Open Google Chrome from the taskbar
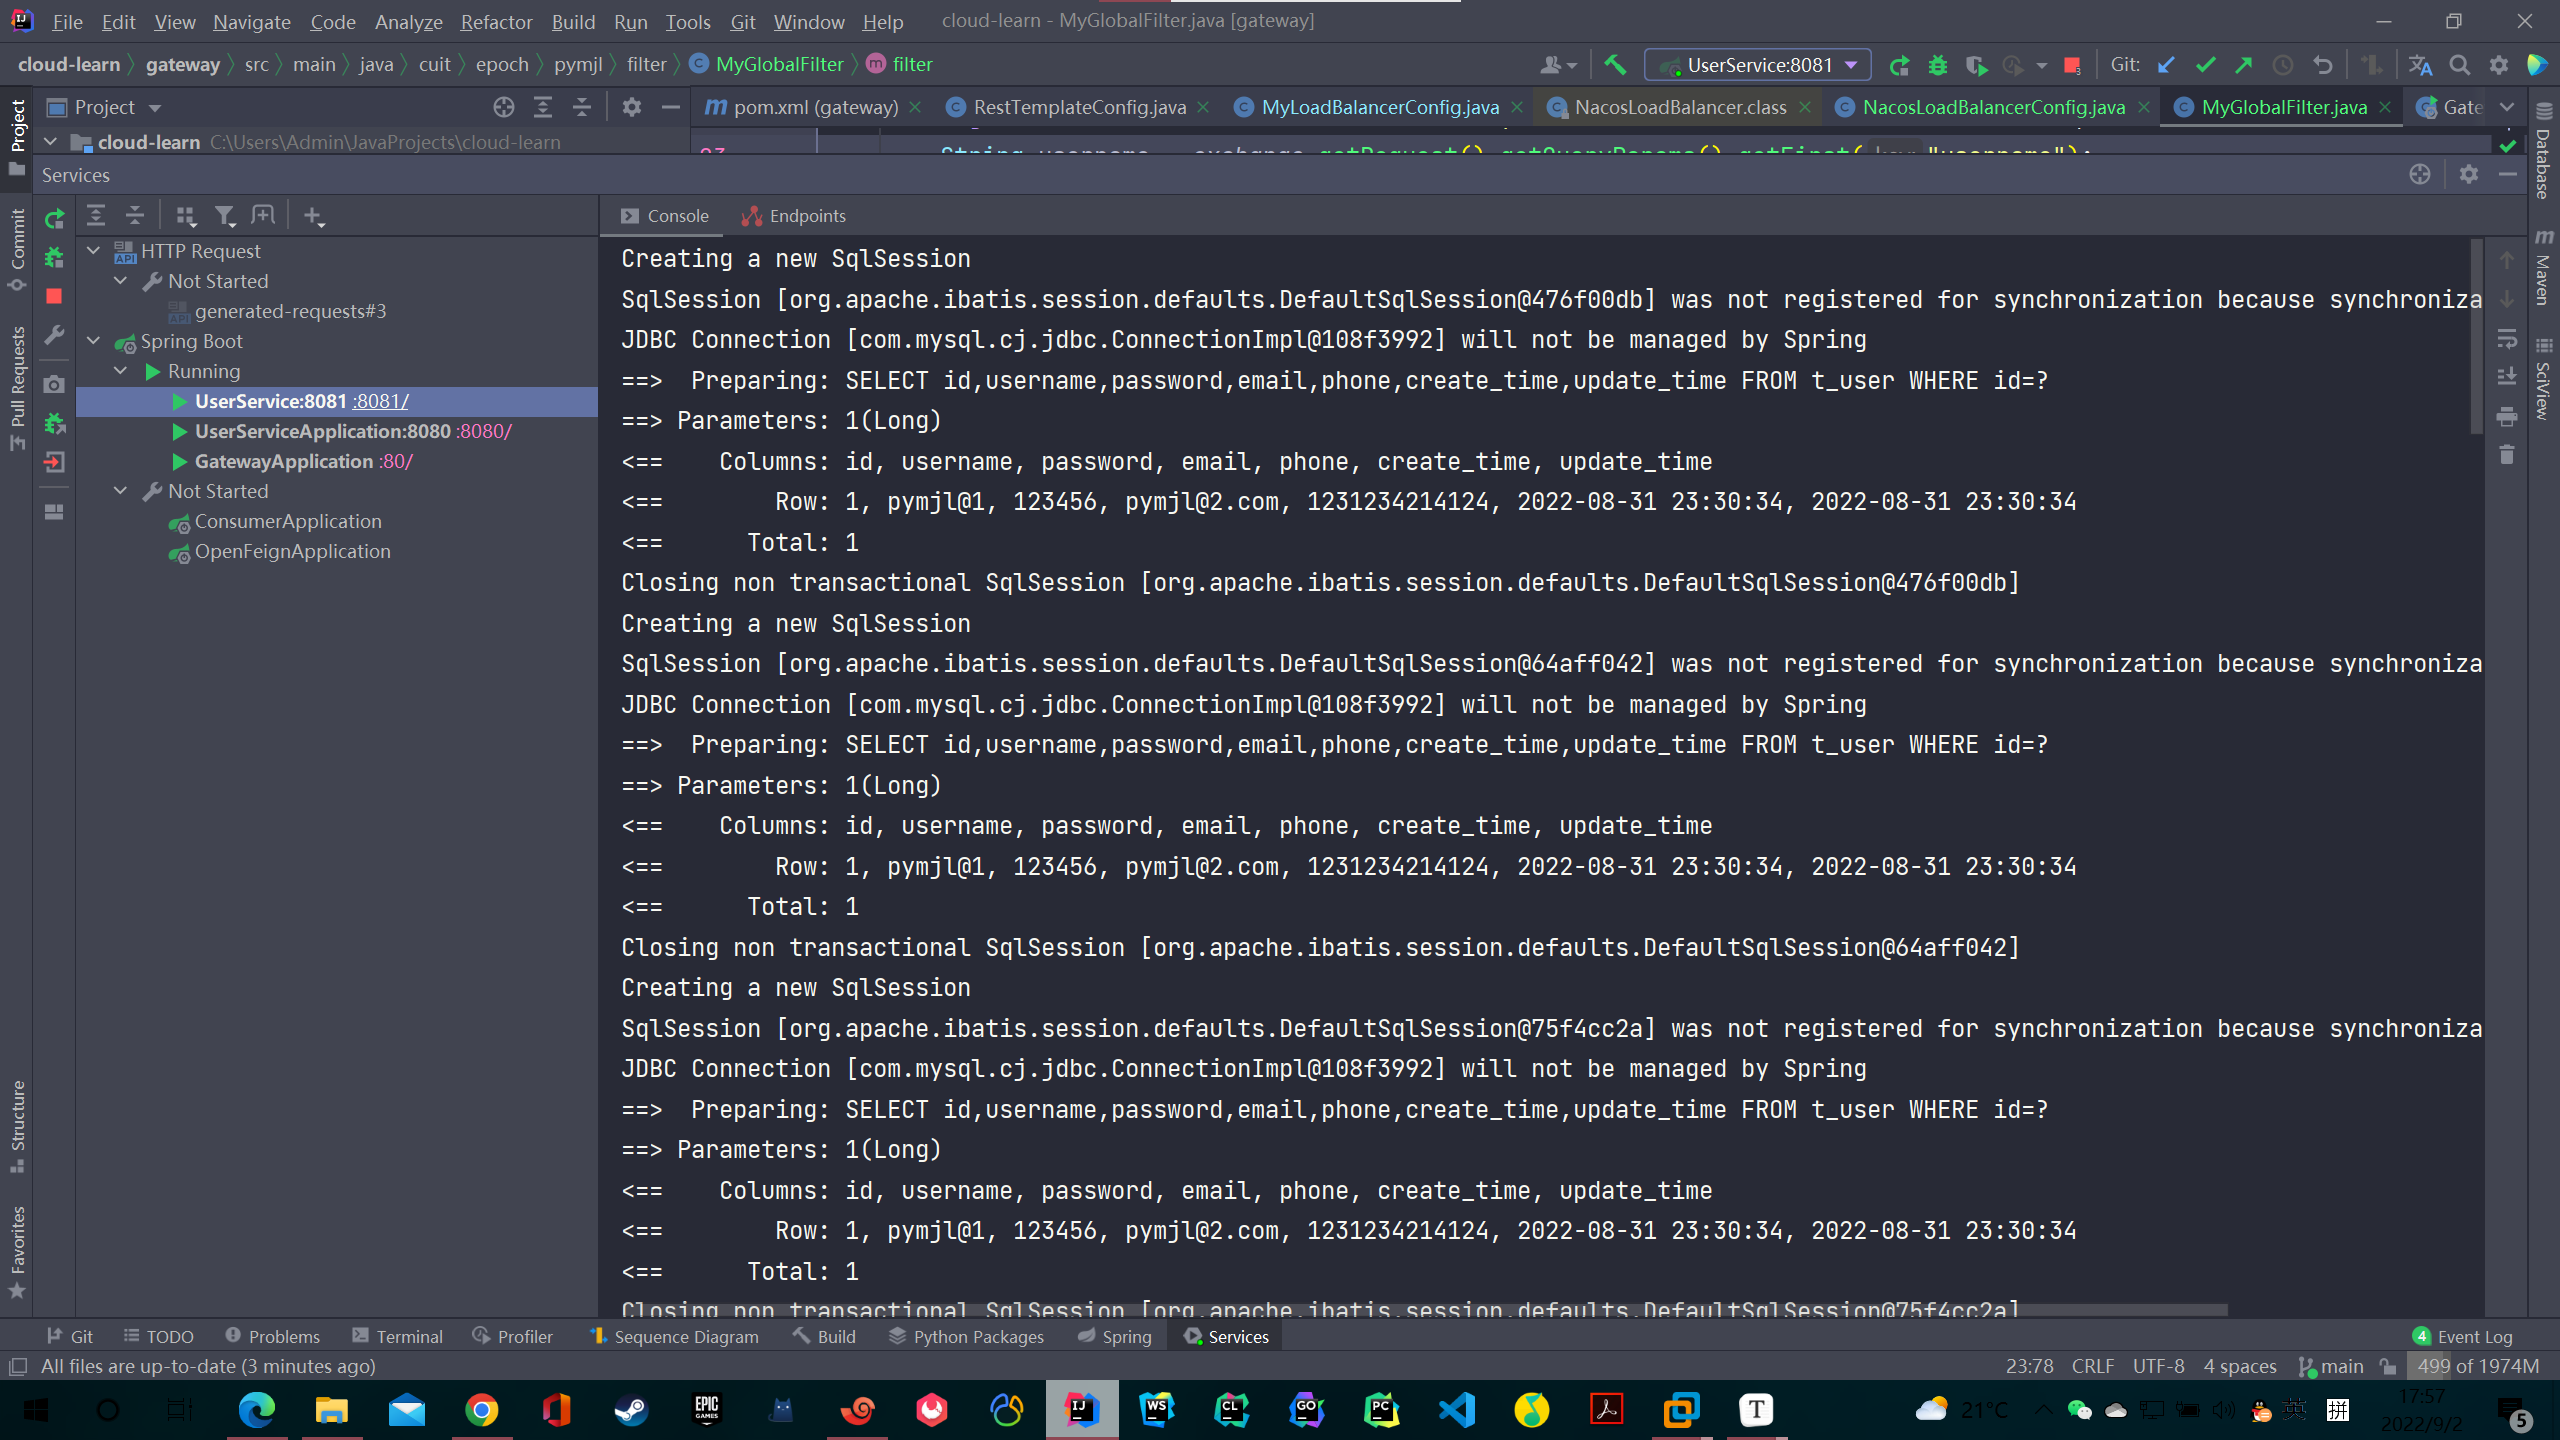This screenshot has width=2560, height=1440. pyautogui.click(x=481, y=1410)
